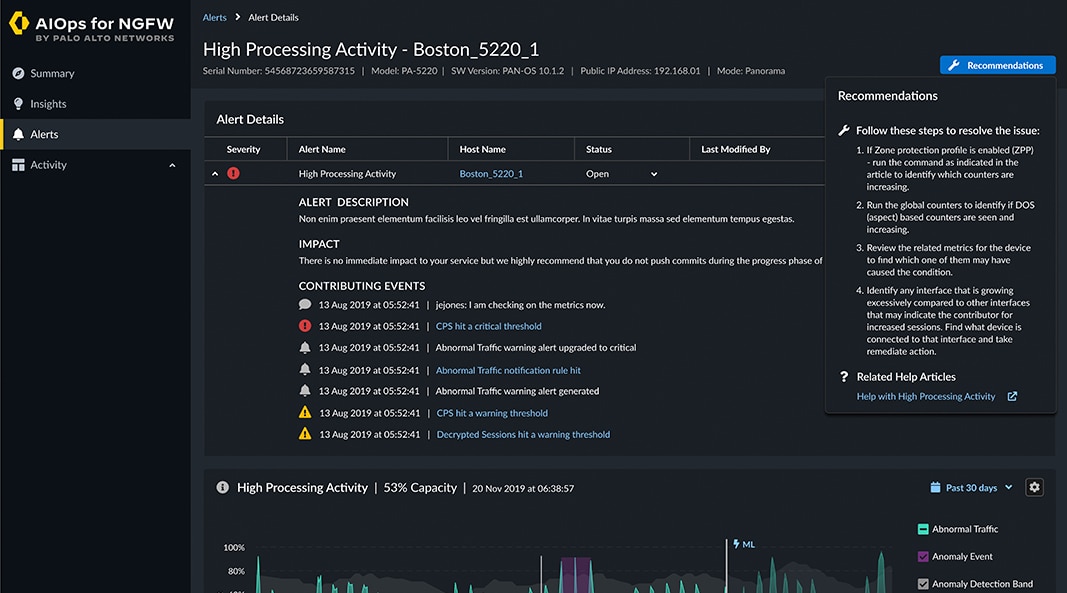Image resolution: width=1067 pixels, height=593 pixels.
Task: Open CPS hit a warning threshold link
Action: click(x=492, y=413)
